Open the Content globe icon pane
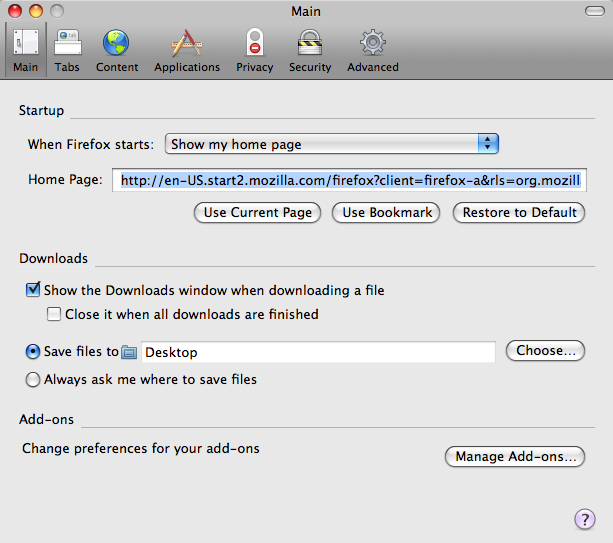613x543 pixels. (x=117, y=50)
